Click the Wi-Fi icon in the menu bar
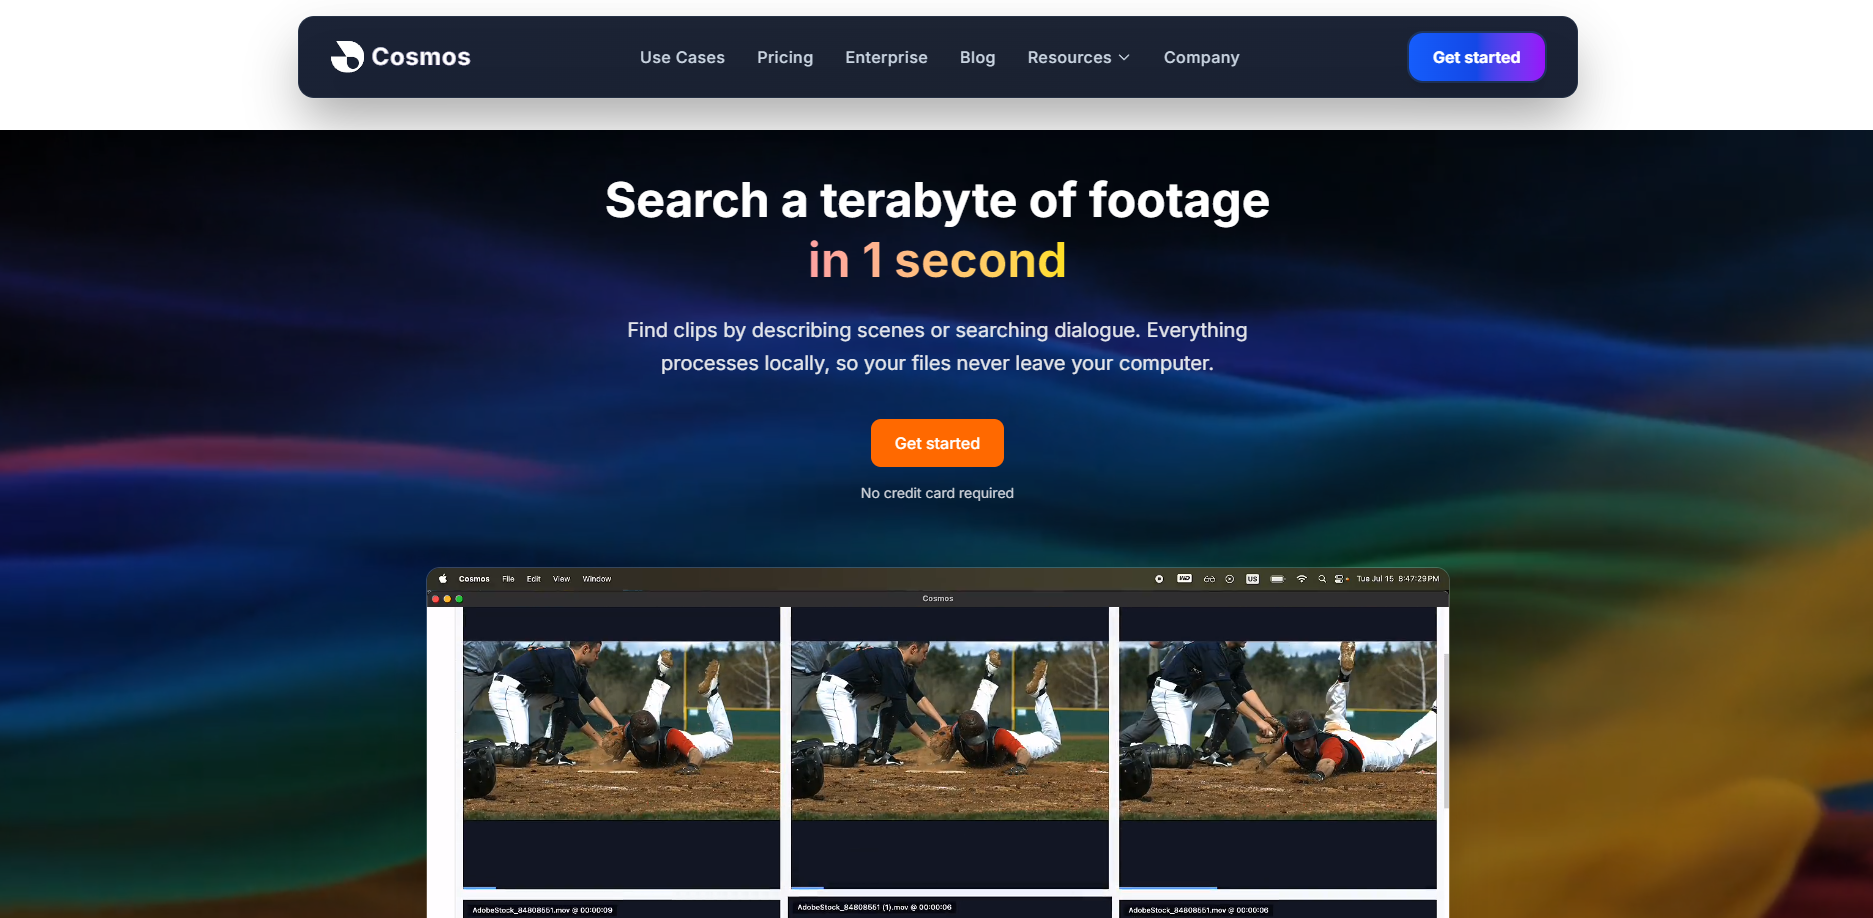Viewport: 1873px width, 918px height. click(1301, 579)
